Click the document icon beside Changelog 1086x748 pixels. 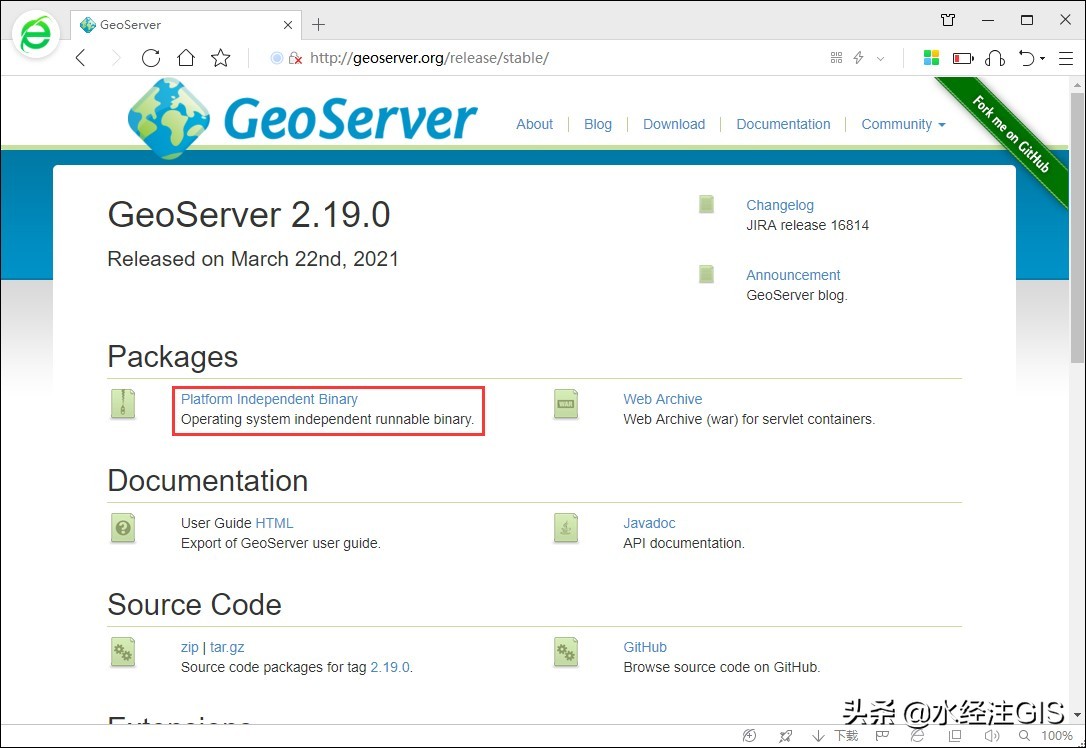(706, 204)
